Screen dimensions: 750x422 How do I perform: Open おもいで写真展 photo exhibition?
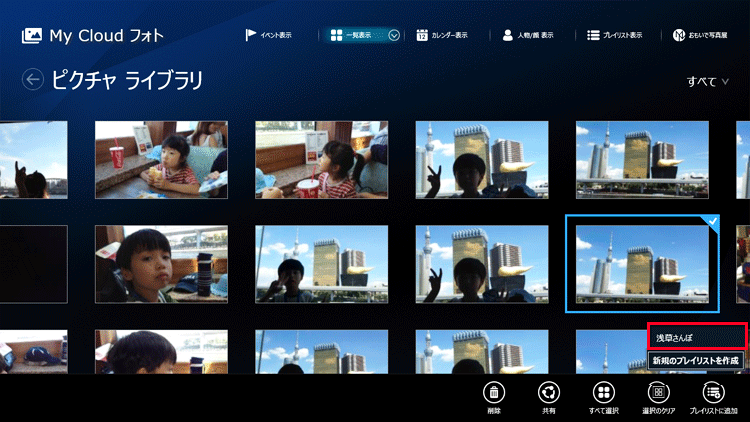700,35
